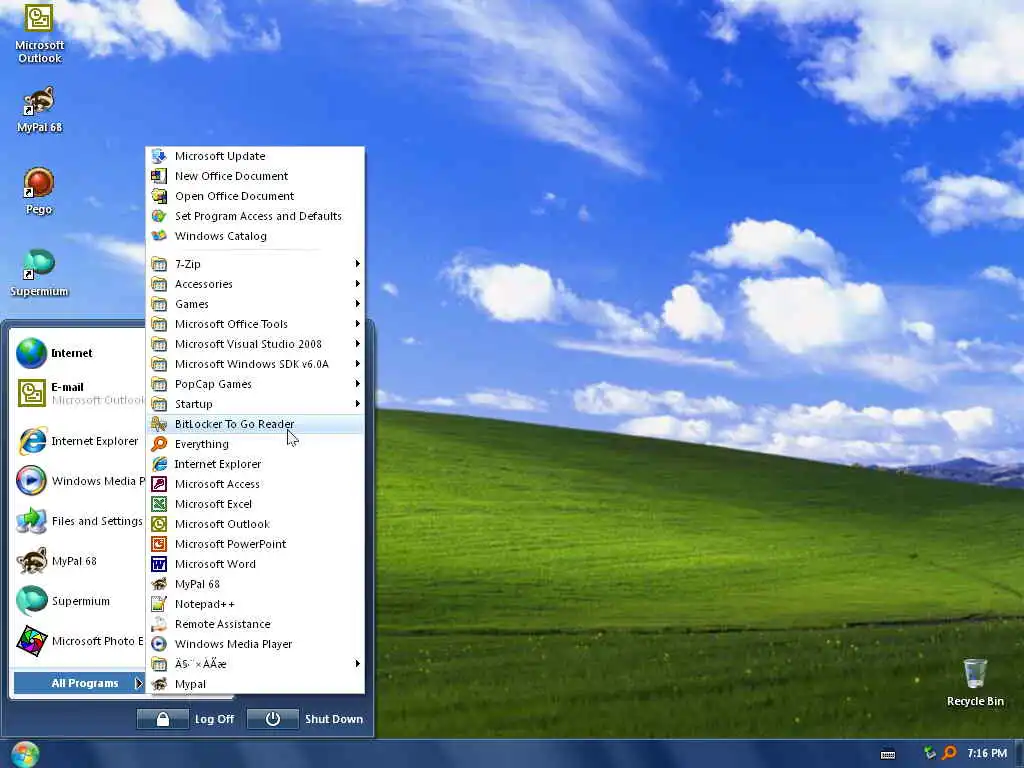Click Supermium icon in Start menu left pane
Image resolution: width=1024 pixels, height=768 pixels.
click(x=31, y=601)
